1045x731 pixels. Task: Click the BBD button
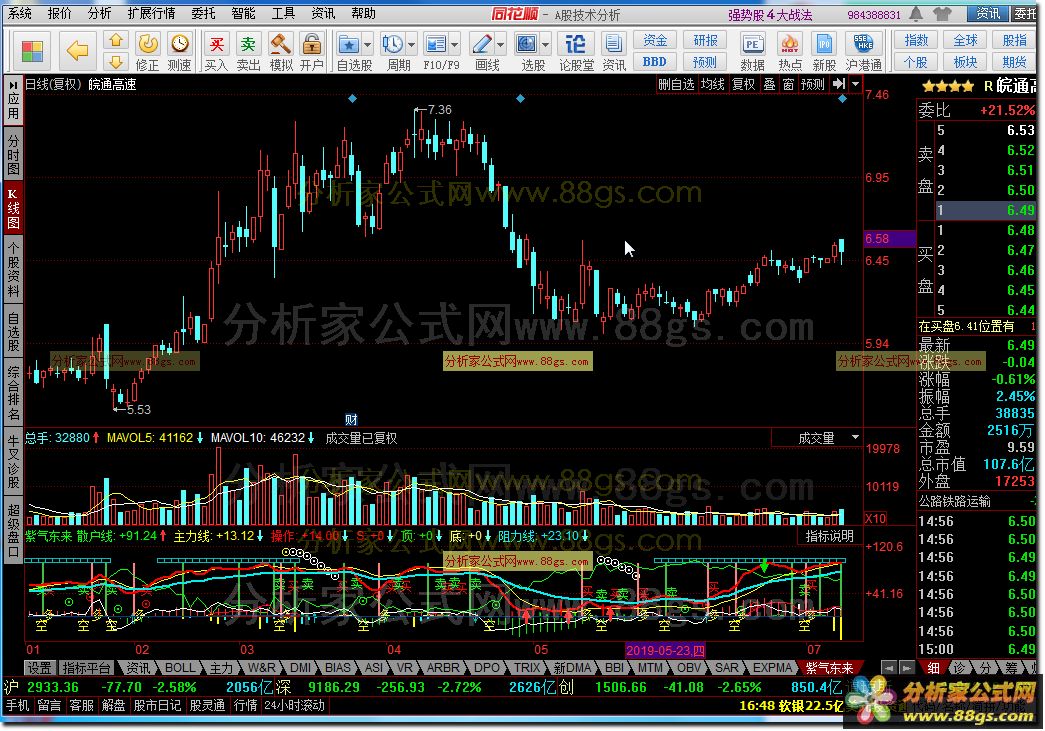(654, 62)
